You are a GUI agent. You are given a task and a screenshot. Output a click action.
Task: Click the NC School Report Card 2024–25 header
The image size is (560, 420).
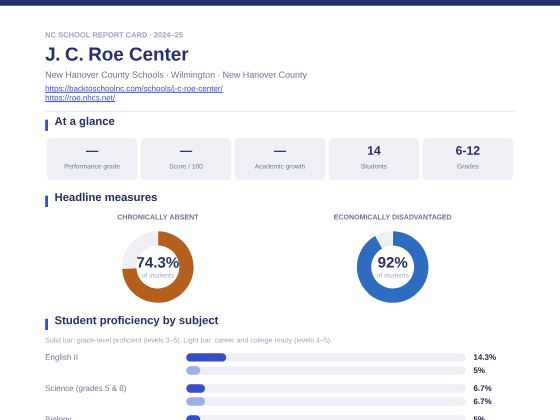[114, 35]
